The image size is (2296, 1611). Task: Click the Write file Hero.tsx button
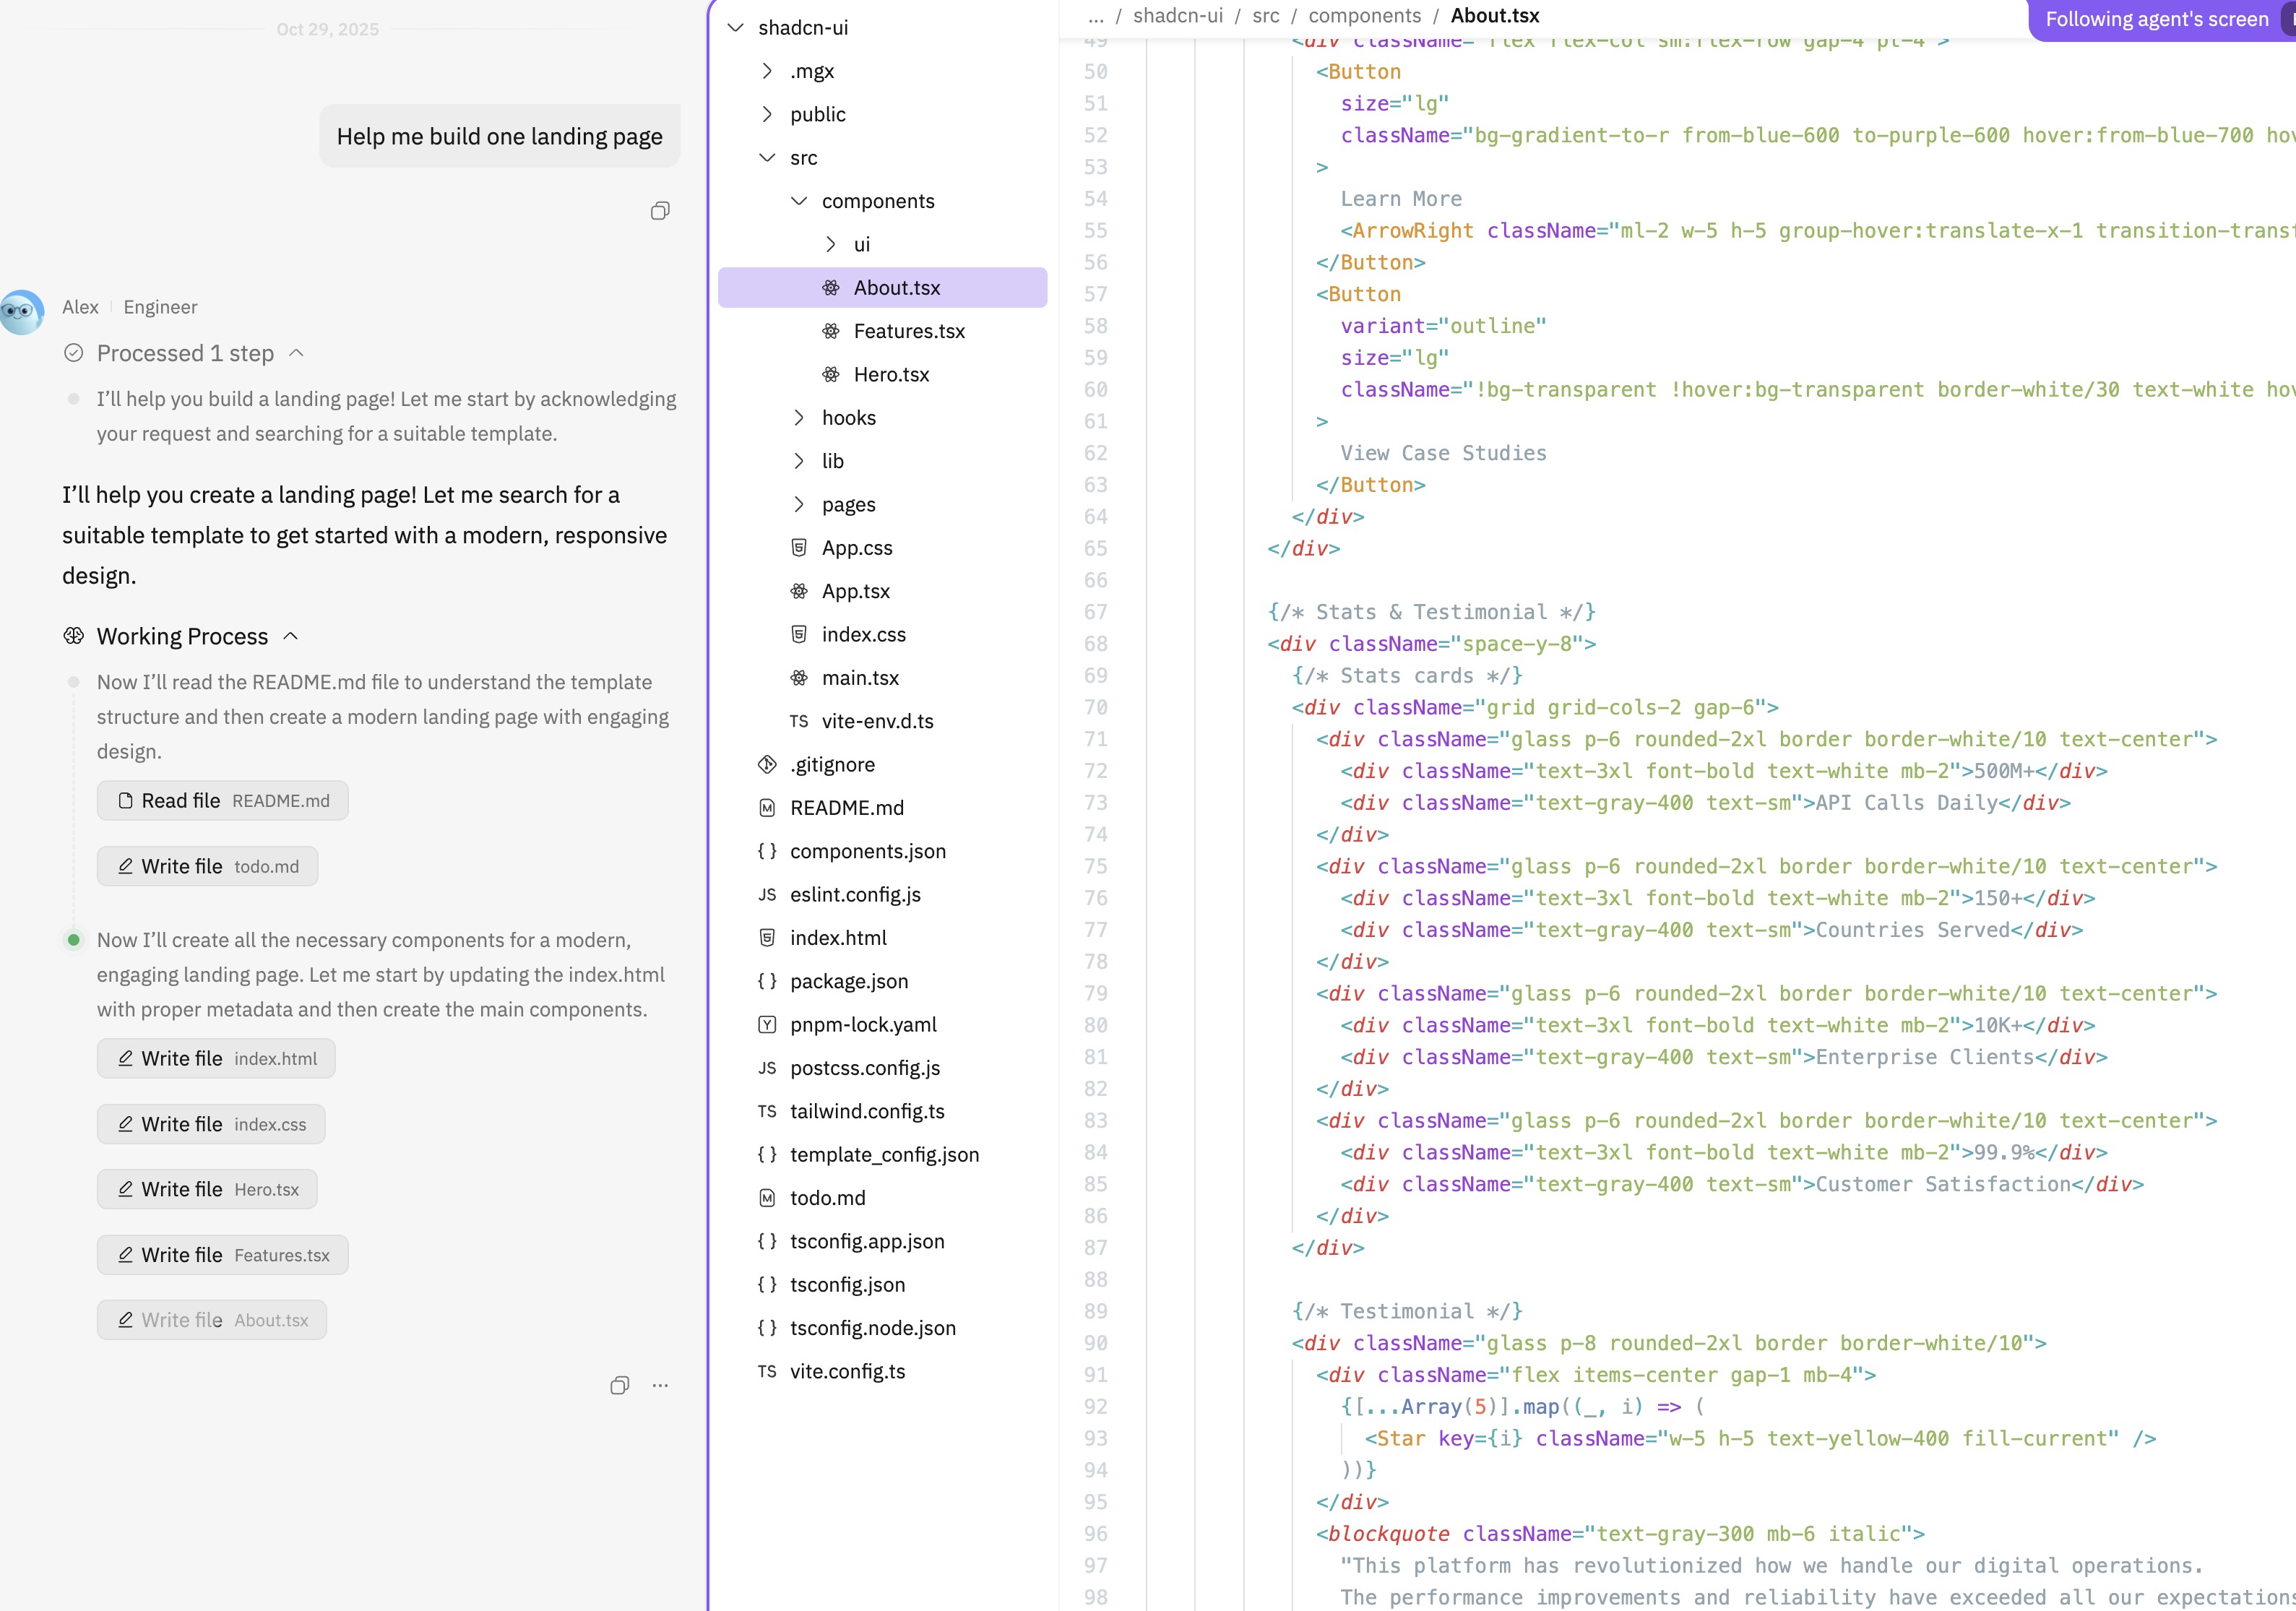point(207,1189)
